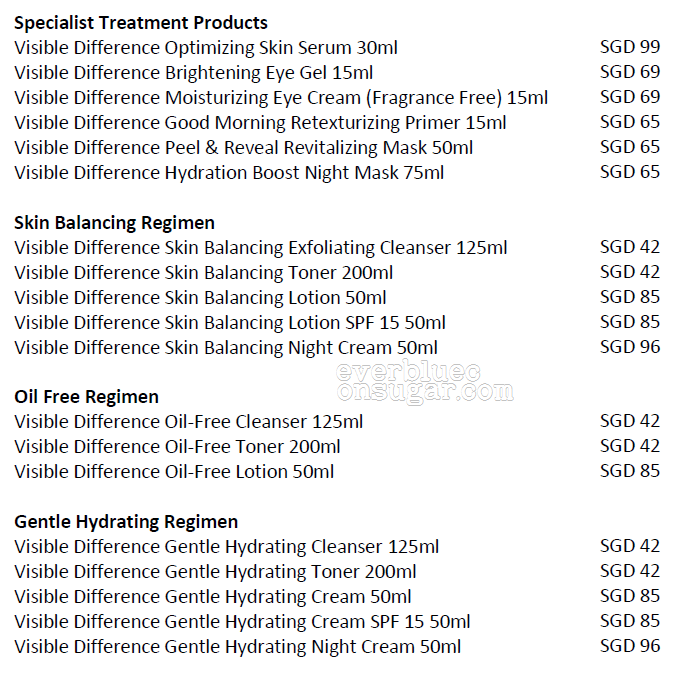The image size is (694, 685).
Task: Click the Specialist Treatment Products heading
Action: pyautogui.click(x=141, y=23)
